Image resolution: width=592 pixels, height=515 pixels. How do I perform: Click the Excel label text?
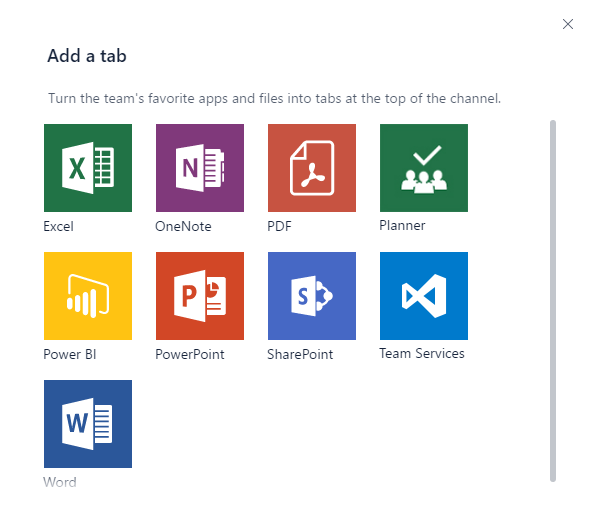[x=59, y=226]
